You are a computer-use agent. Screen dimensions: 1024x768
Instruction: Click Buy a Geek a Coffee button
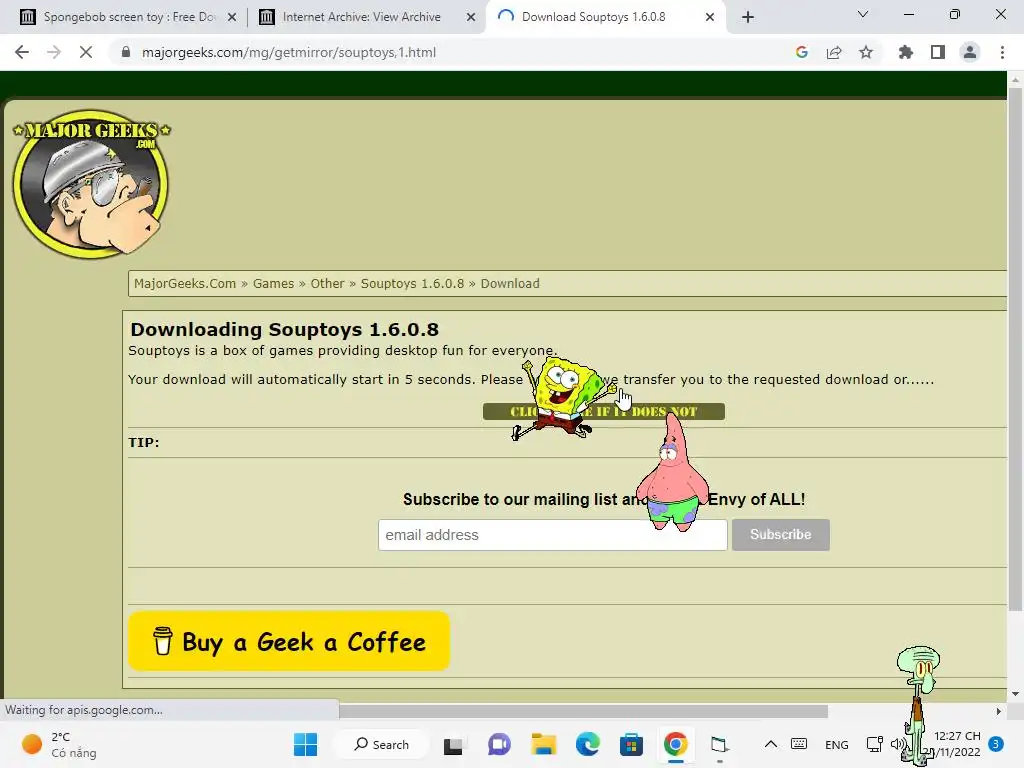pyautogui.click(x=289, y=641)
